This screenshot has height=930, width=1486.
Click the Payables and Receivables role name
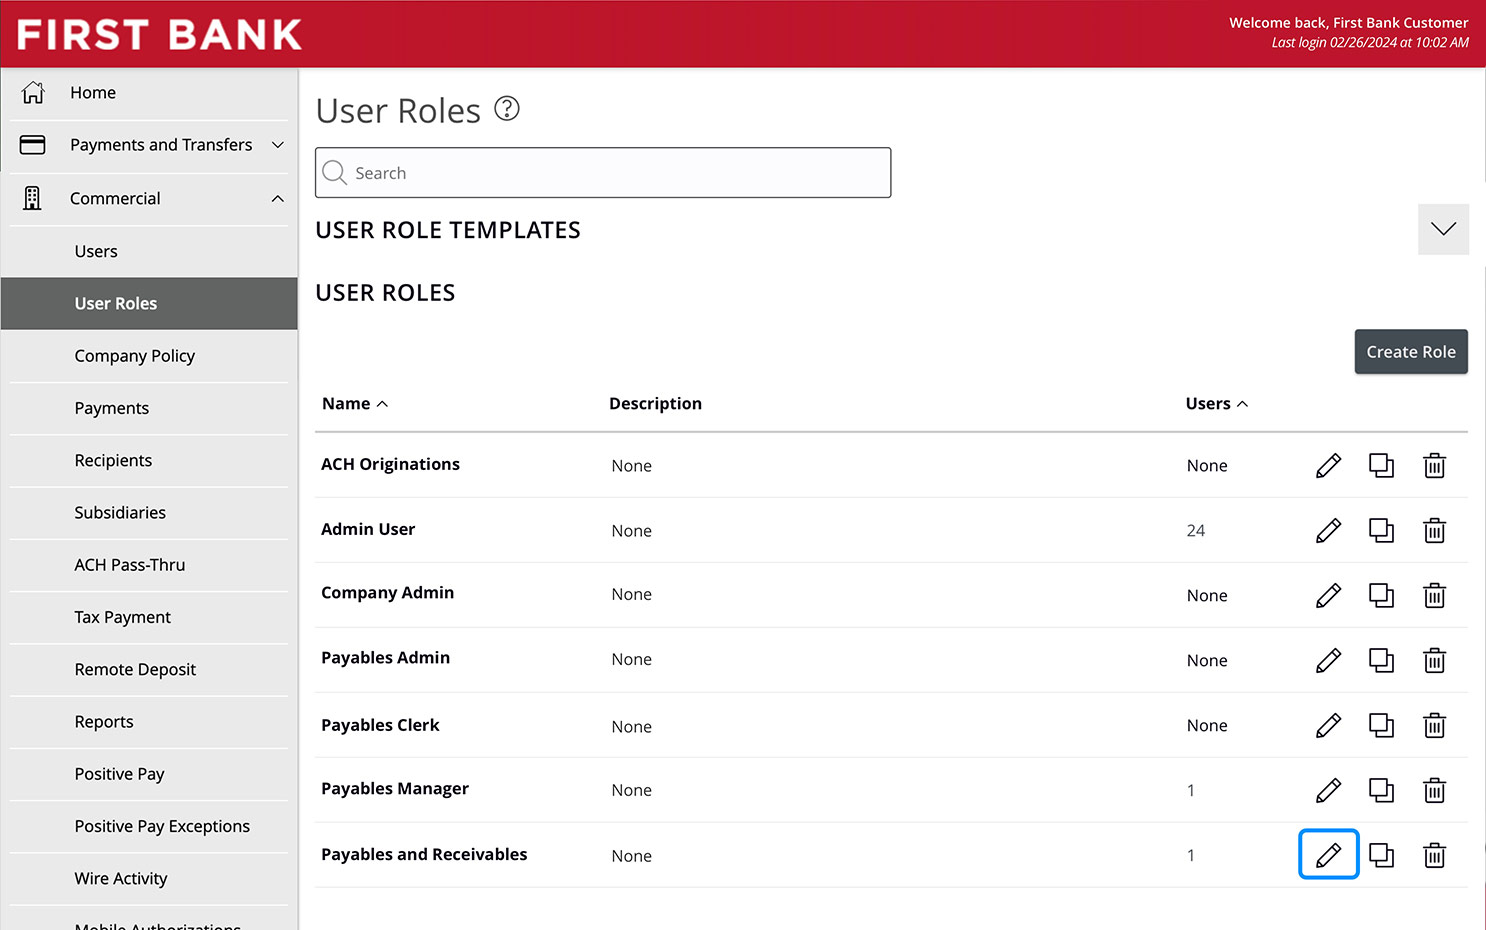(424, 854)
